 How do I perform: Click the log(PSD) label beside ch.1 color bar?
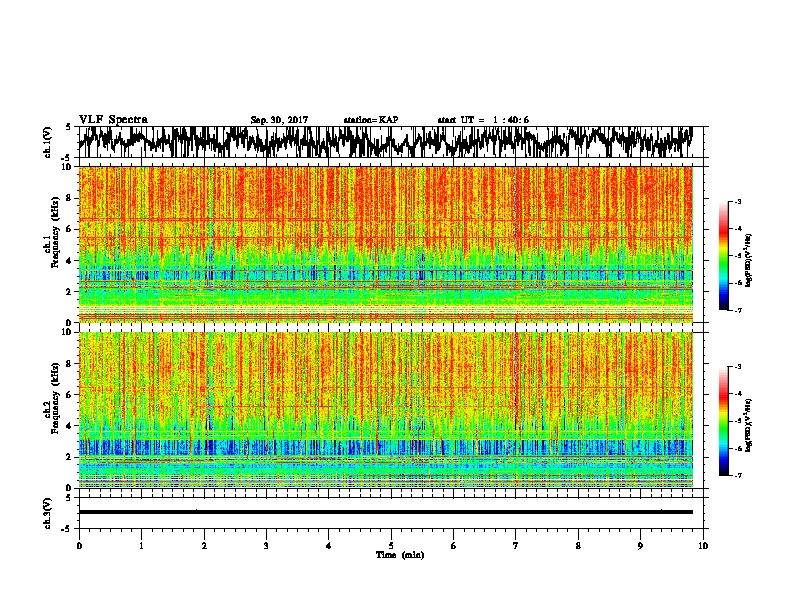749,261
